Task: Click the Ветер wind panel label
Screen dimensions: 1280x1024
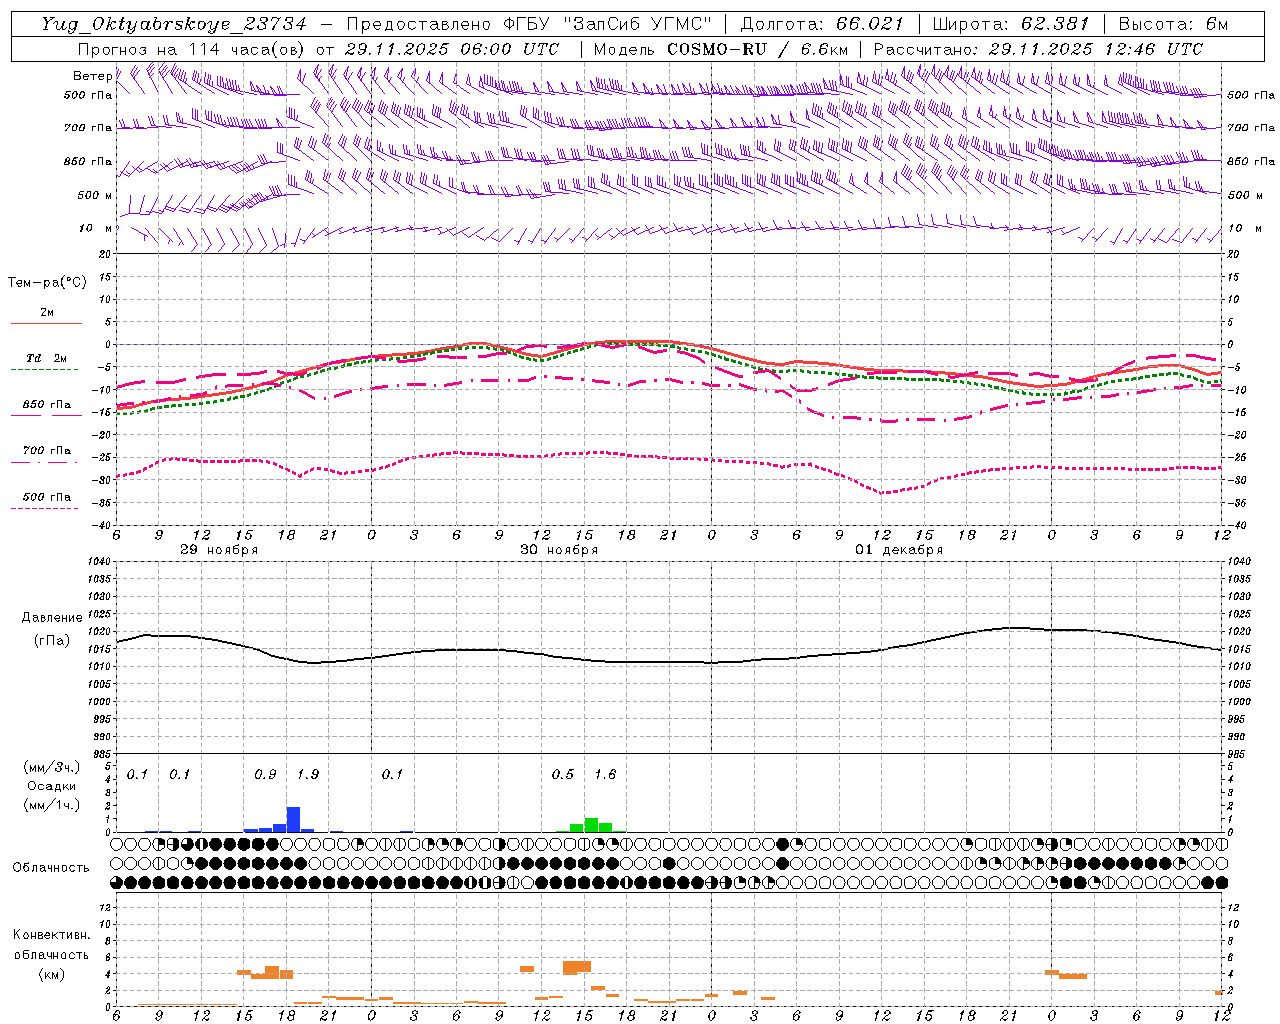Action: coord(92,76)
